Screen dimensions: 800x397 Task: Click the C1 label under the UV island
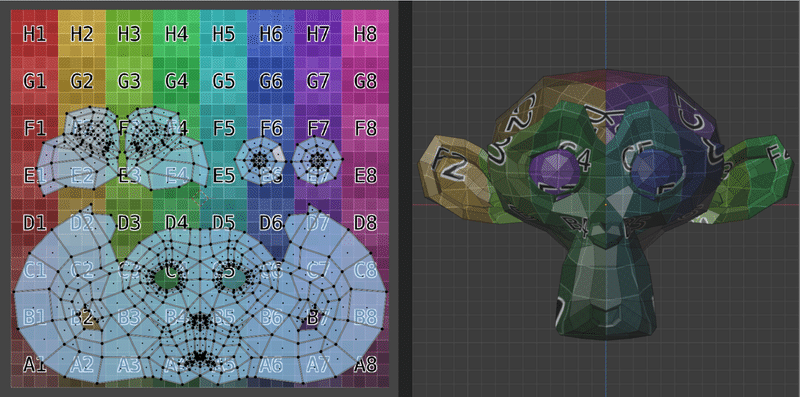(x=35, y=270)
